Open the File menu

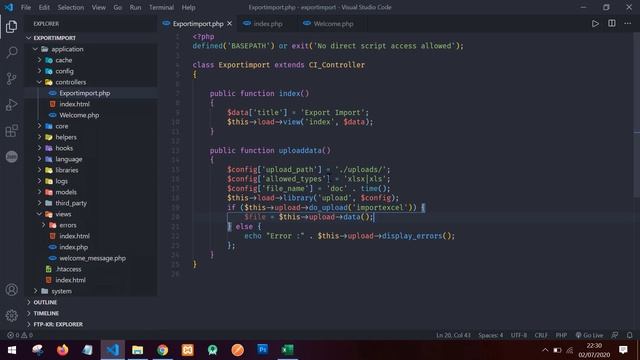[26, 7]
